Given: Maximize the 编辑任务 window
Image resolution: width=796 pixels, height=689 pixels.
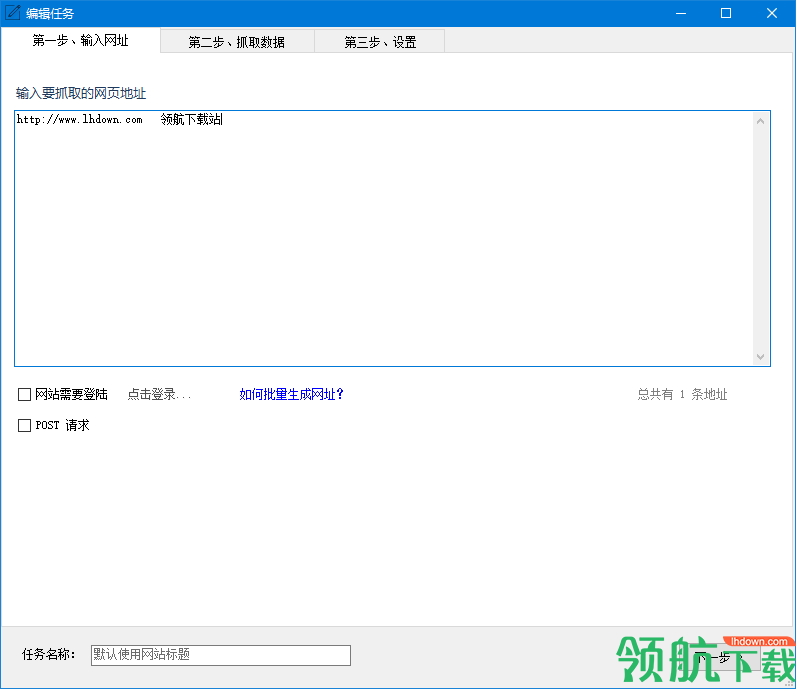Looking at the screenshot, I should click(x=726, y=13).
